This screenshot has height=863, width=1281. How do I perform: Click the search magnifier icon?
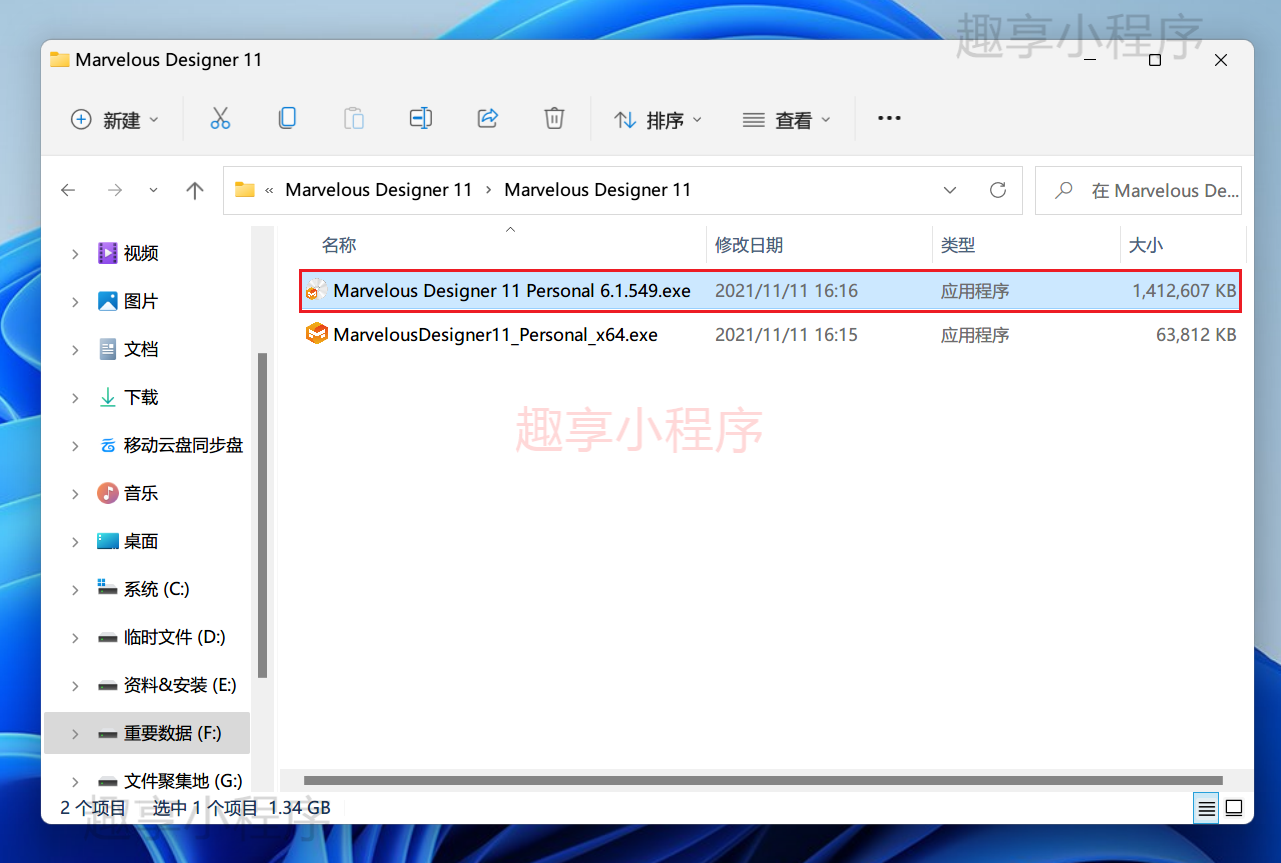(x=1065, y=190)
